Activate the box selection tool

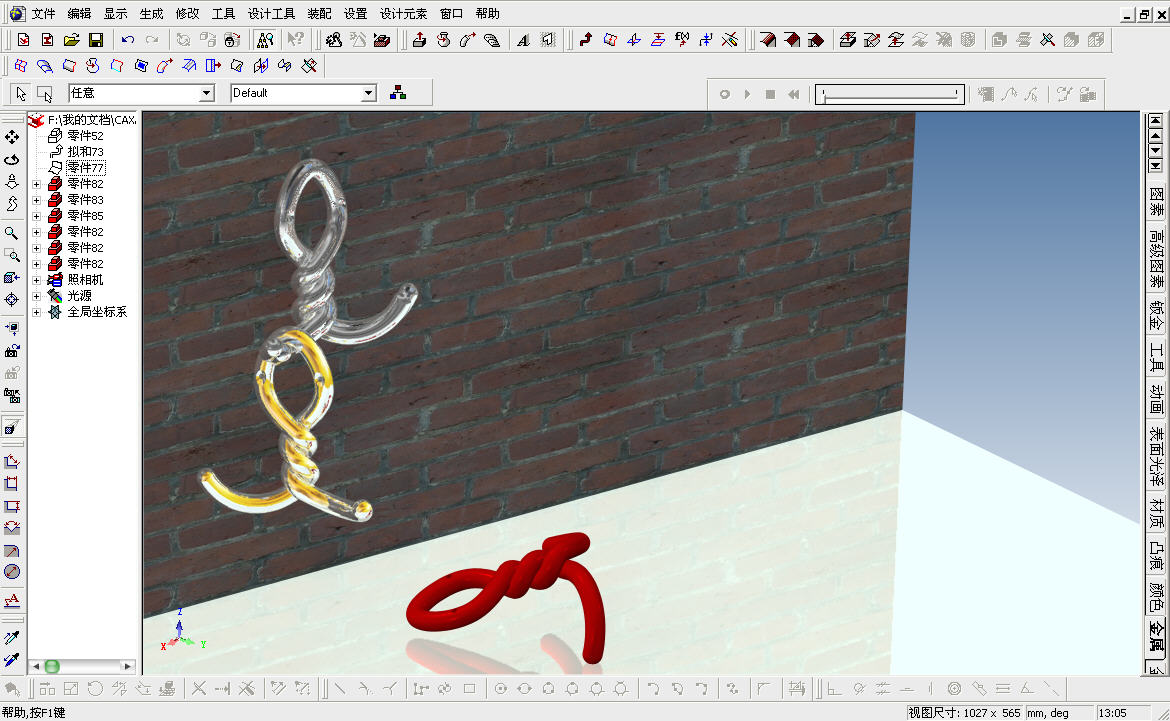tap(45, 93)
